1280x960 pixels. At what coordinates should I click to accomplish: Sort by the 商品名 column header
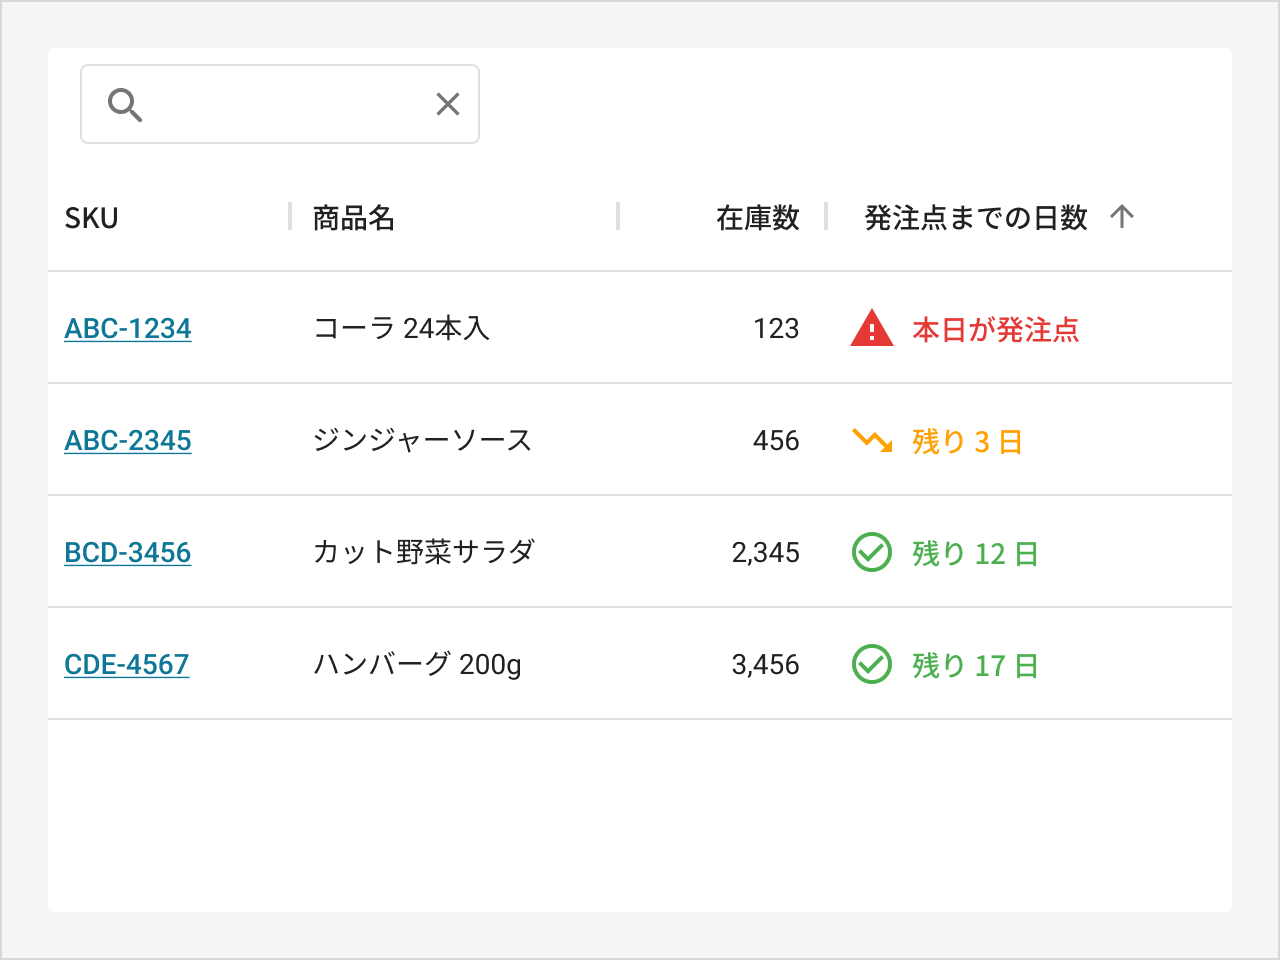(354, 218)
